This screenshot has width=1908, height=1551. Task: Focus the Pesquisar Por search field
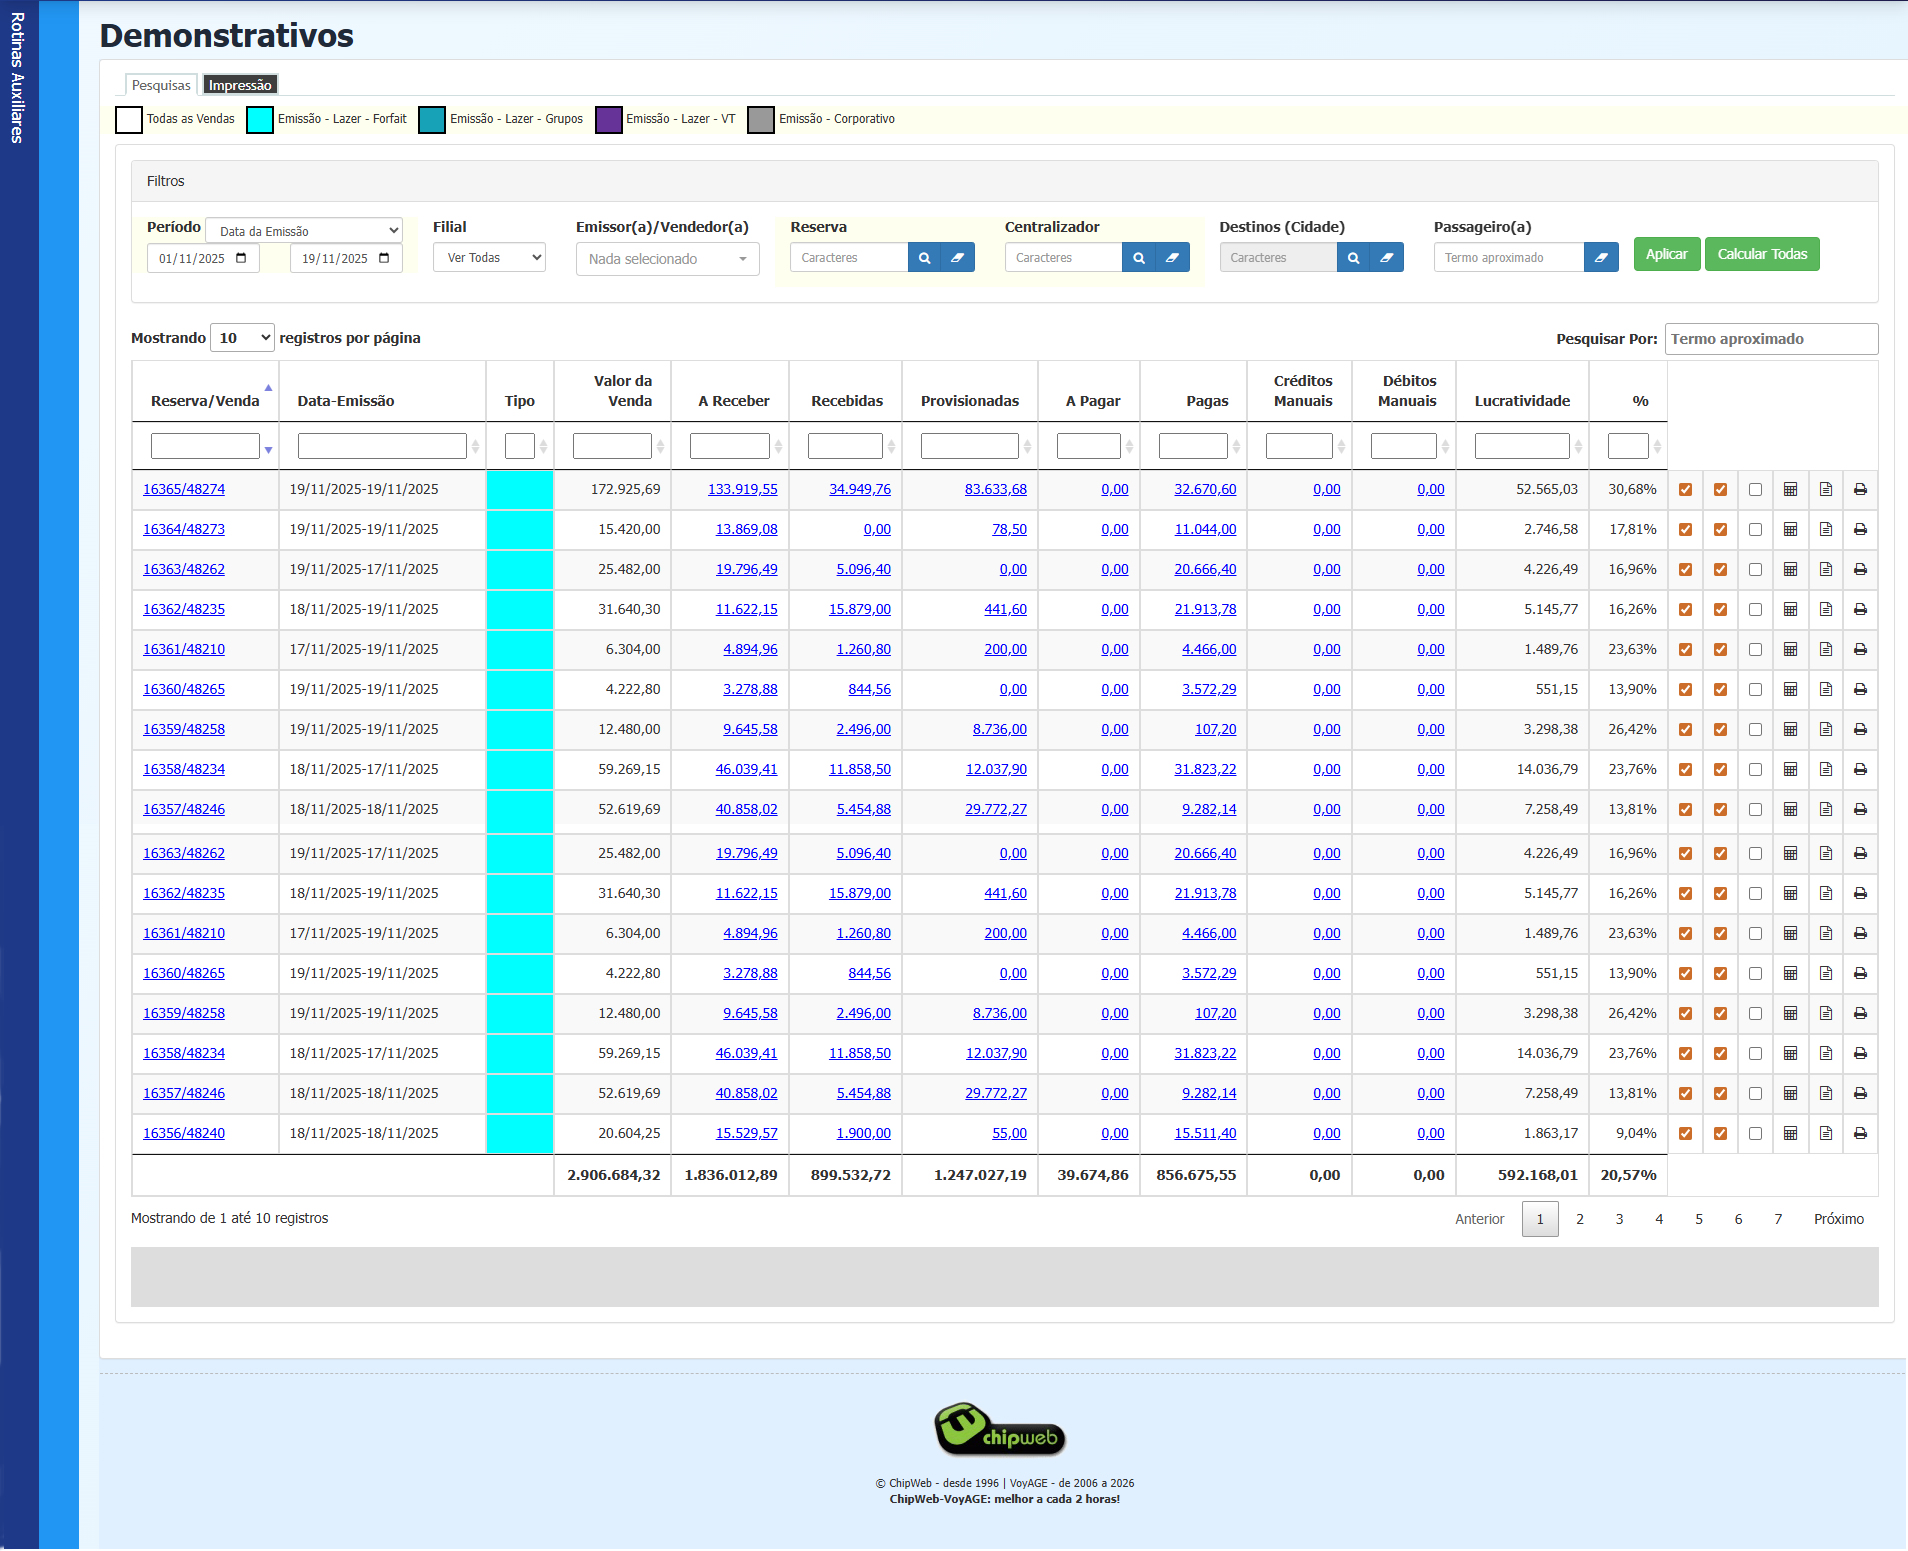1770,339
